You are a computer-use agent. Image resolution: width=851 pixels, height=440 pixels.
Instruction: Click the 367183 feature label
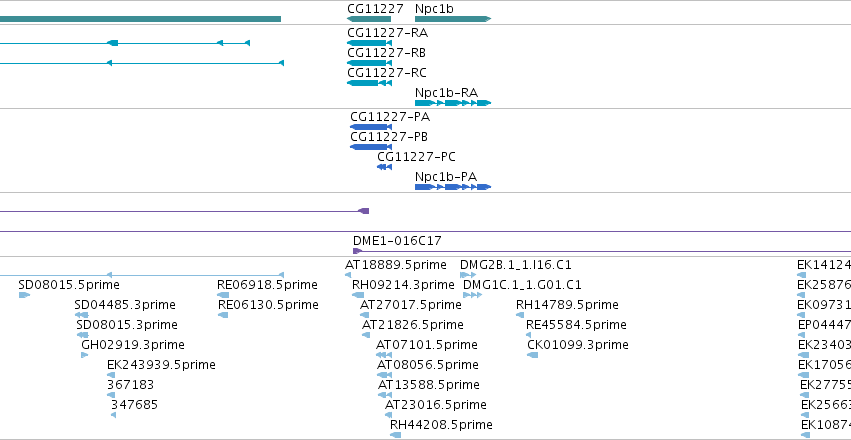[130, 385]
